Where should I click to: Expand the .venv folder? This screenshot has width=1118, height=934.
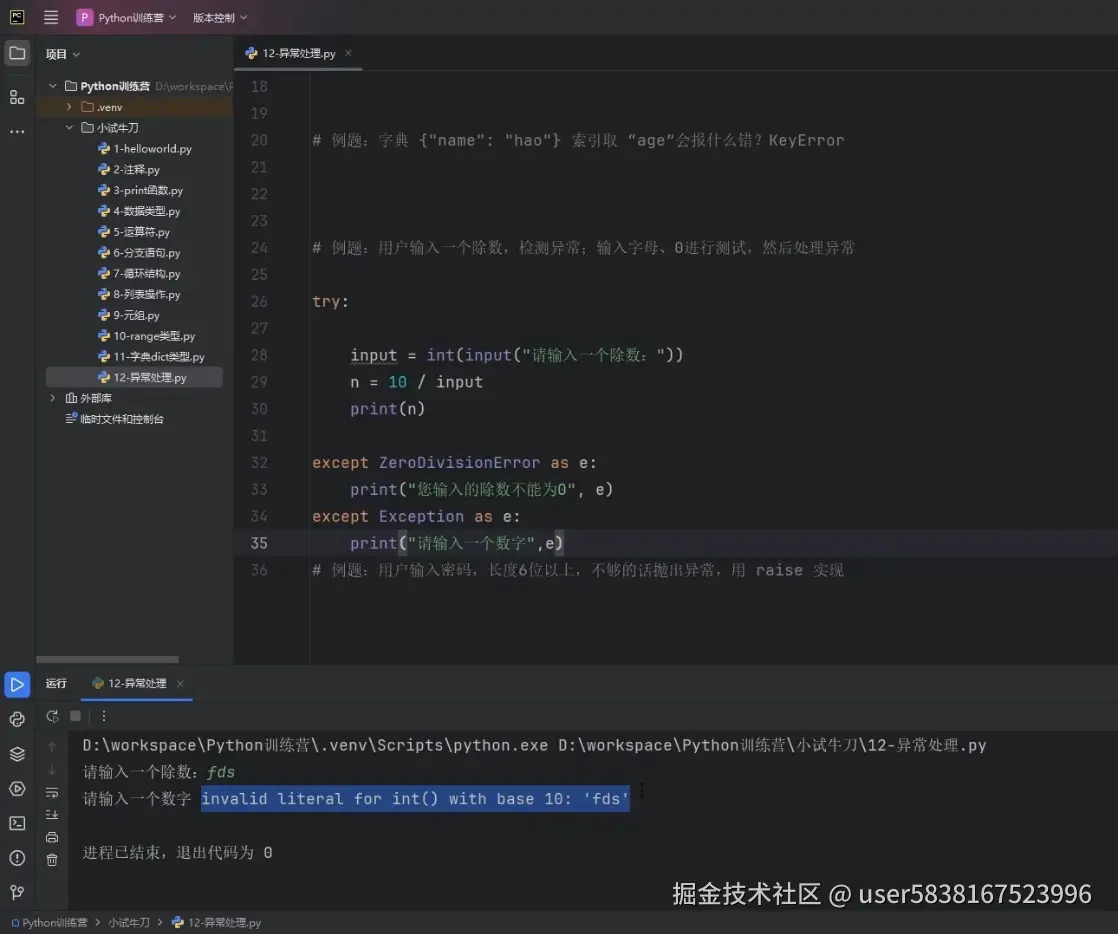[x=68, y=107]
